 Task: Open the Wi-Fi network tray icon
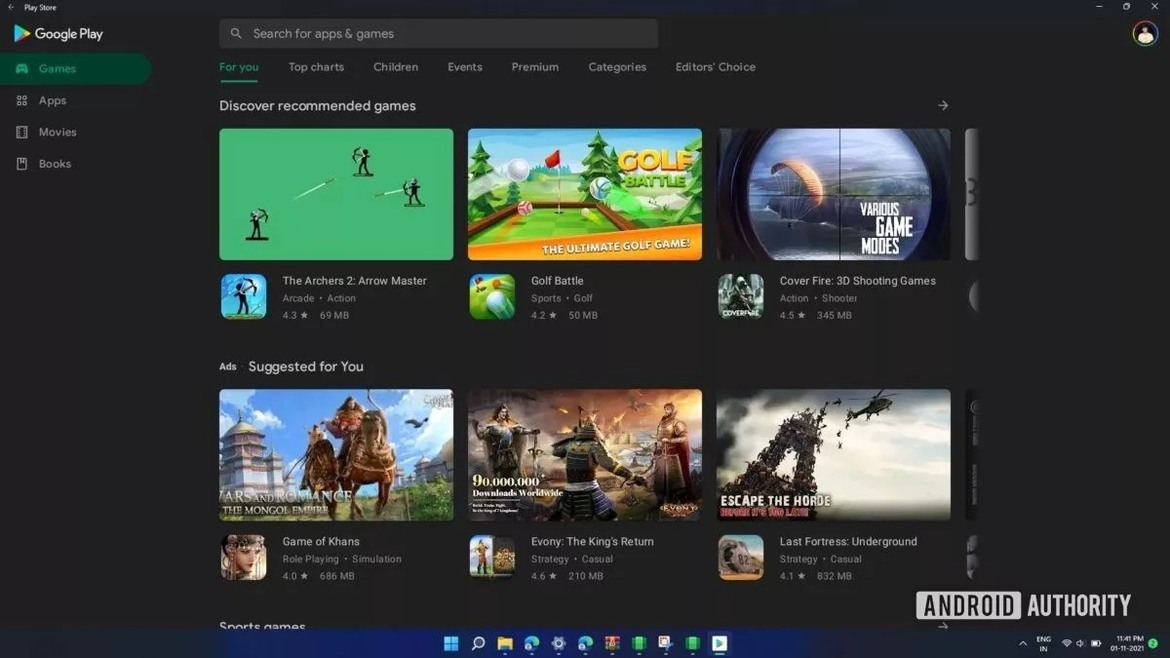[1066, 643]
